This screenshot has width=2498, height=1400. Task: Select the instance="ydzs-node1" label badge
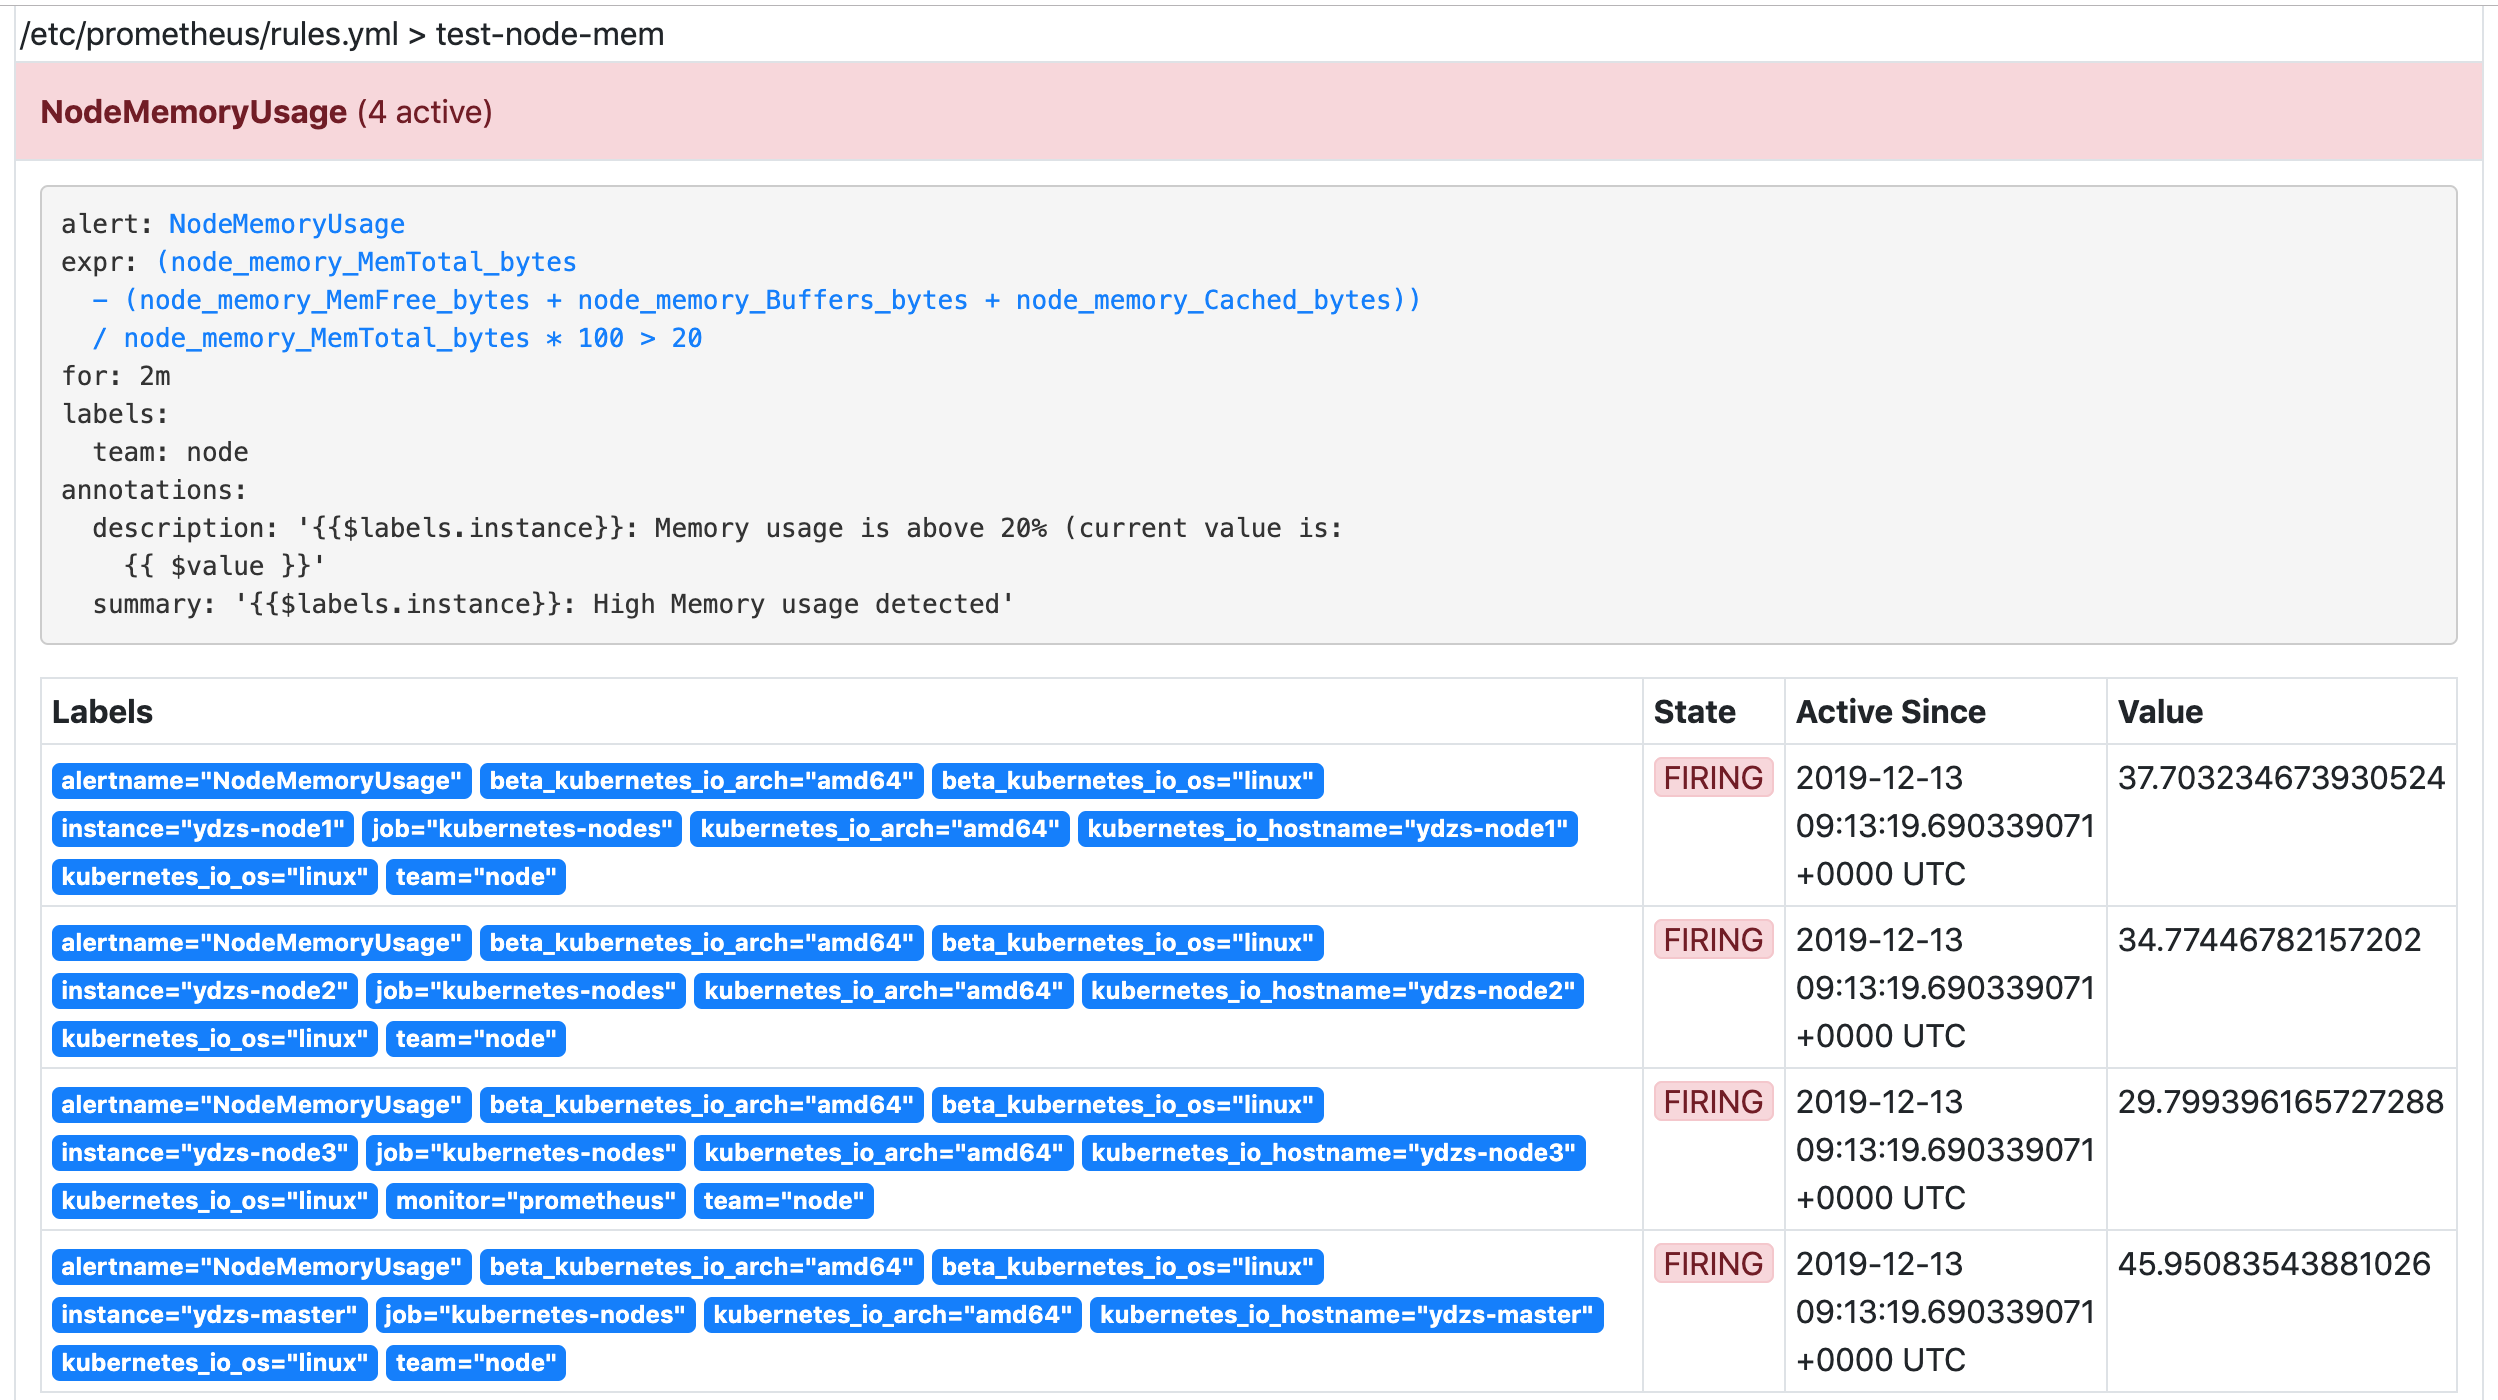[x=204, y=828]
